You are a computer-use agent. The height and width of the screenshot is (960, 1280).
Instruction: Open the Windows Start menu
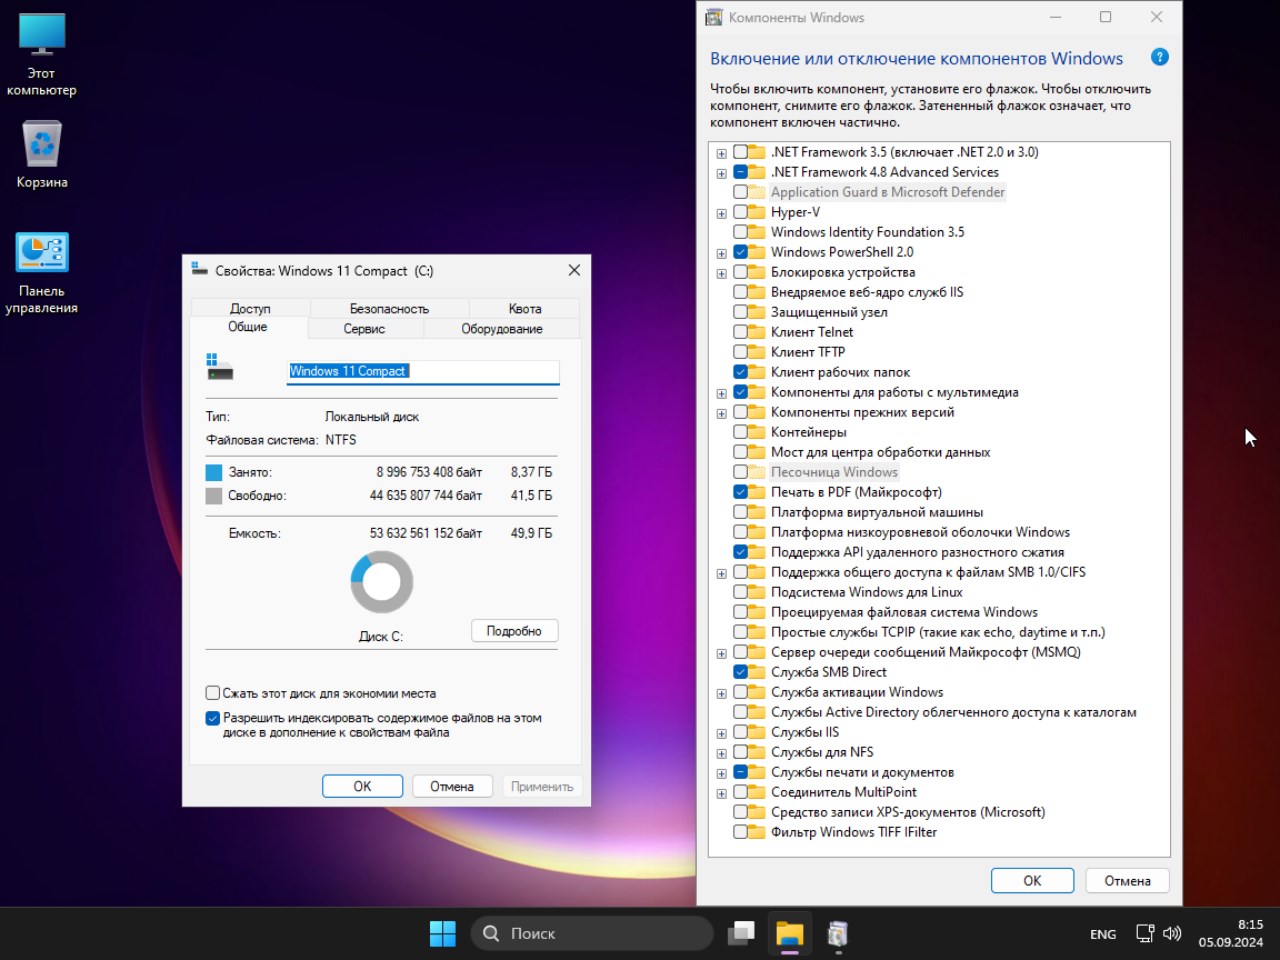pos(442,933)
